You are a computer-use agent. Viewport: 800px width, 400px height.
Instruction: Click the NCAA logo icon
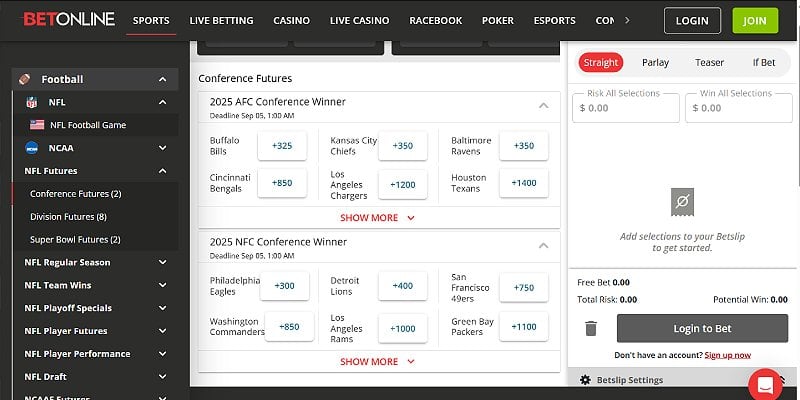tap(32, 148)
